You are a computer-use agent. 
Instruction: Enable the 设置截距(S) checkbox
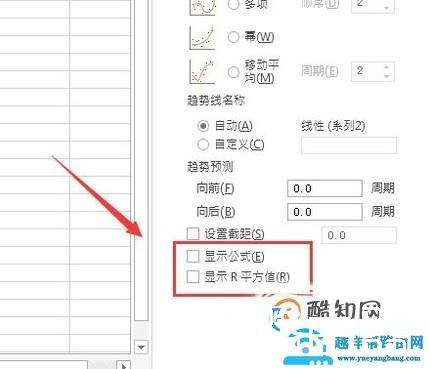point(193,234)
